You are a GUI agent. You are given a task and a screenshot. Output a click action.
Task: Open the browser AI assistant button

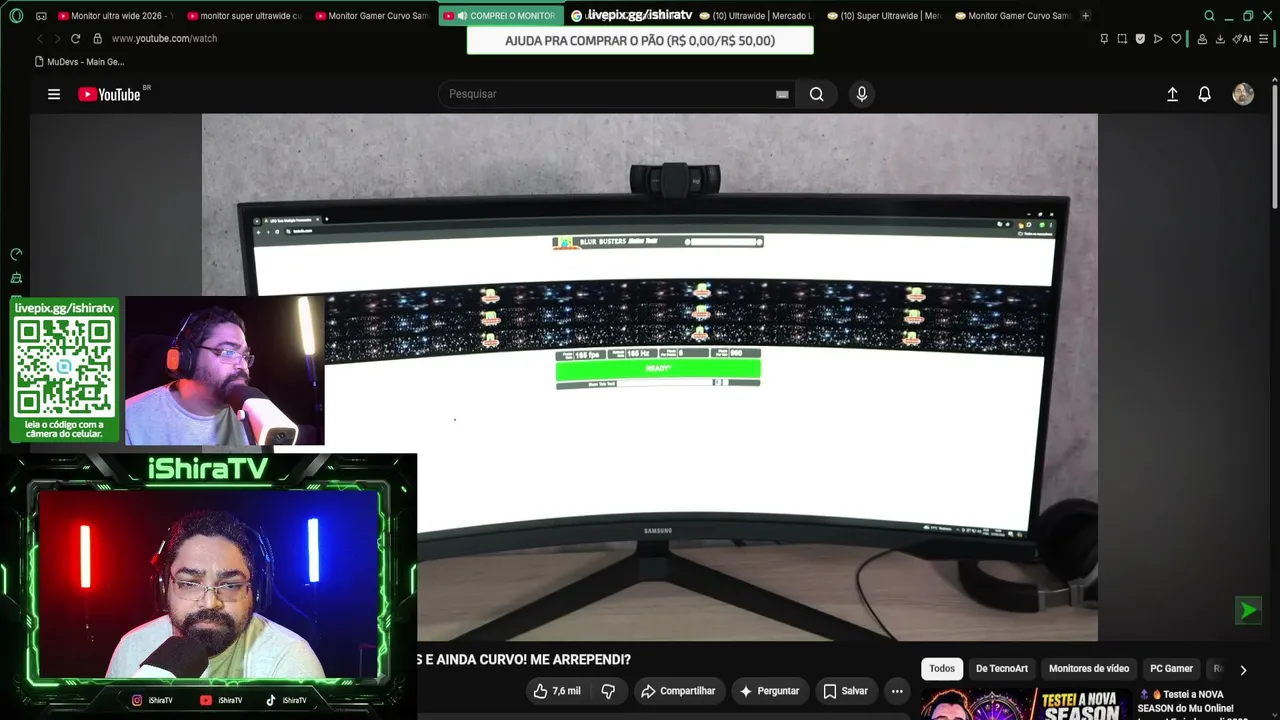tap(1242, 39)
